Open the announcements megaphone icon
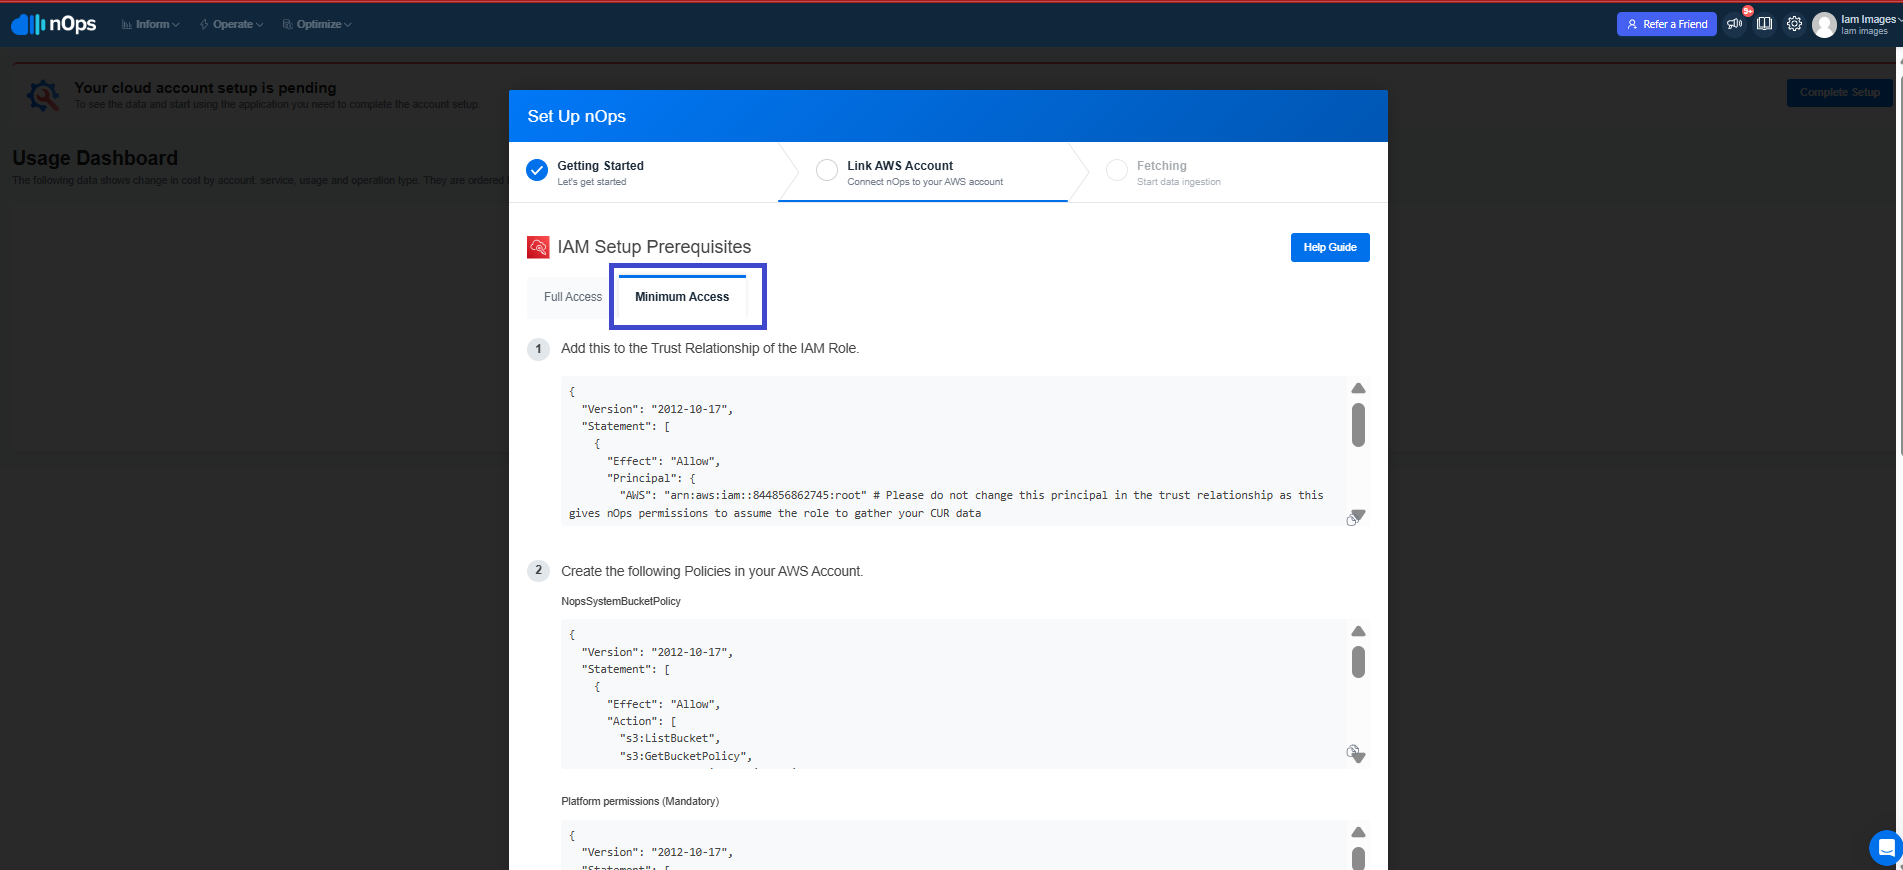Viewport: 1903px width, 870px height. pos(1735,24)
